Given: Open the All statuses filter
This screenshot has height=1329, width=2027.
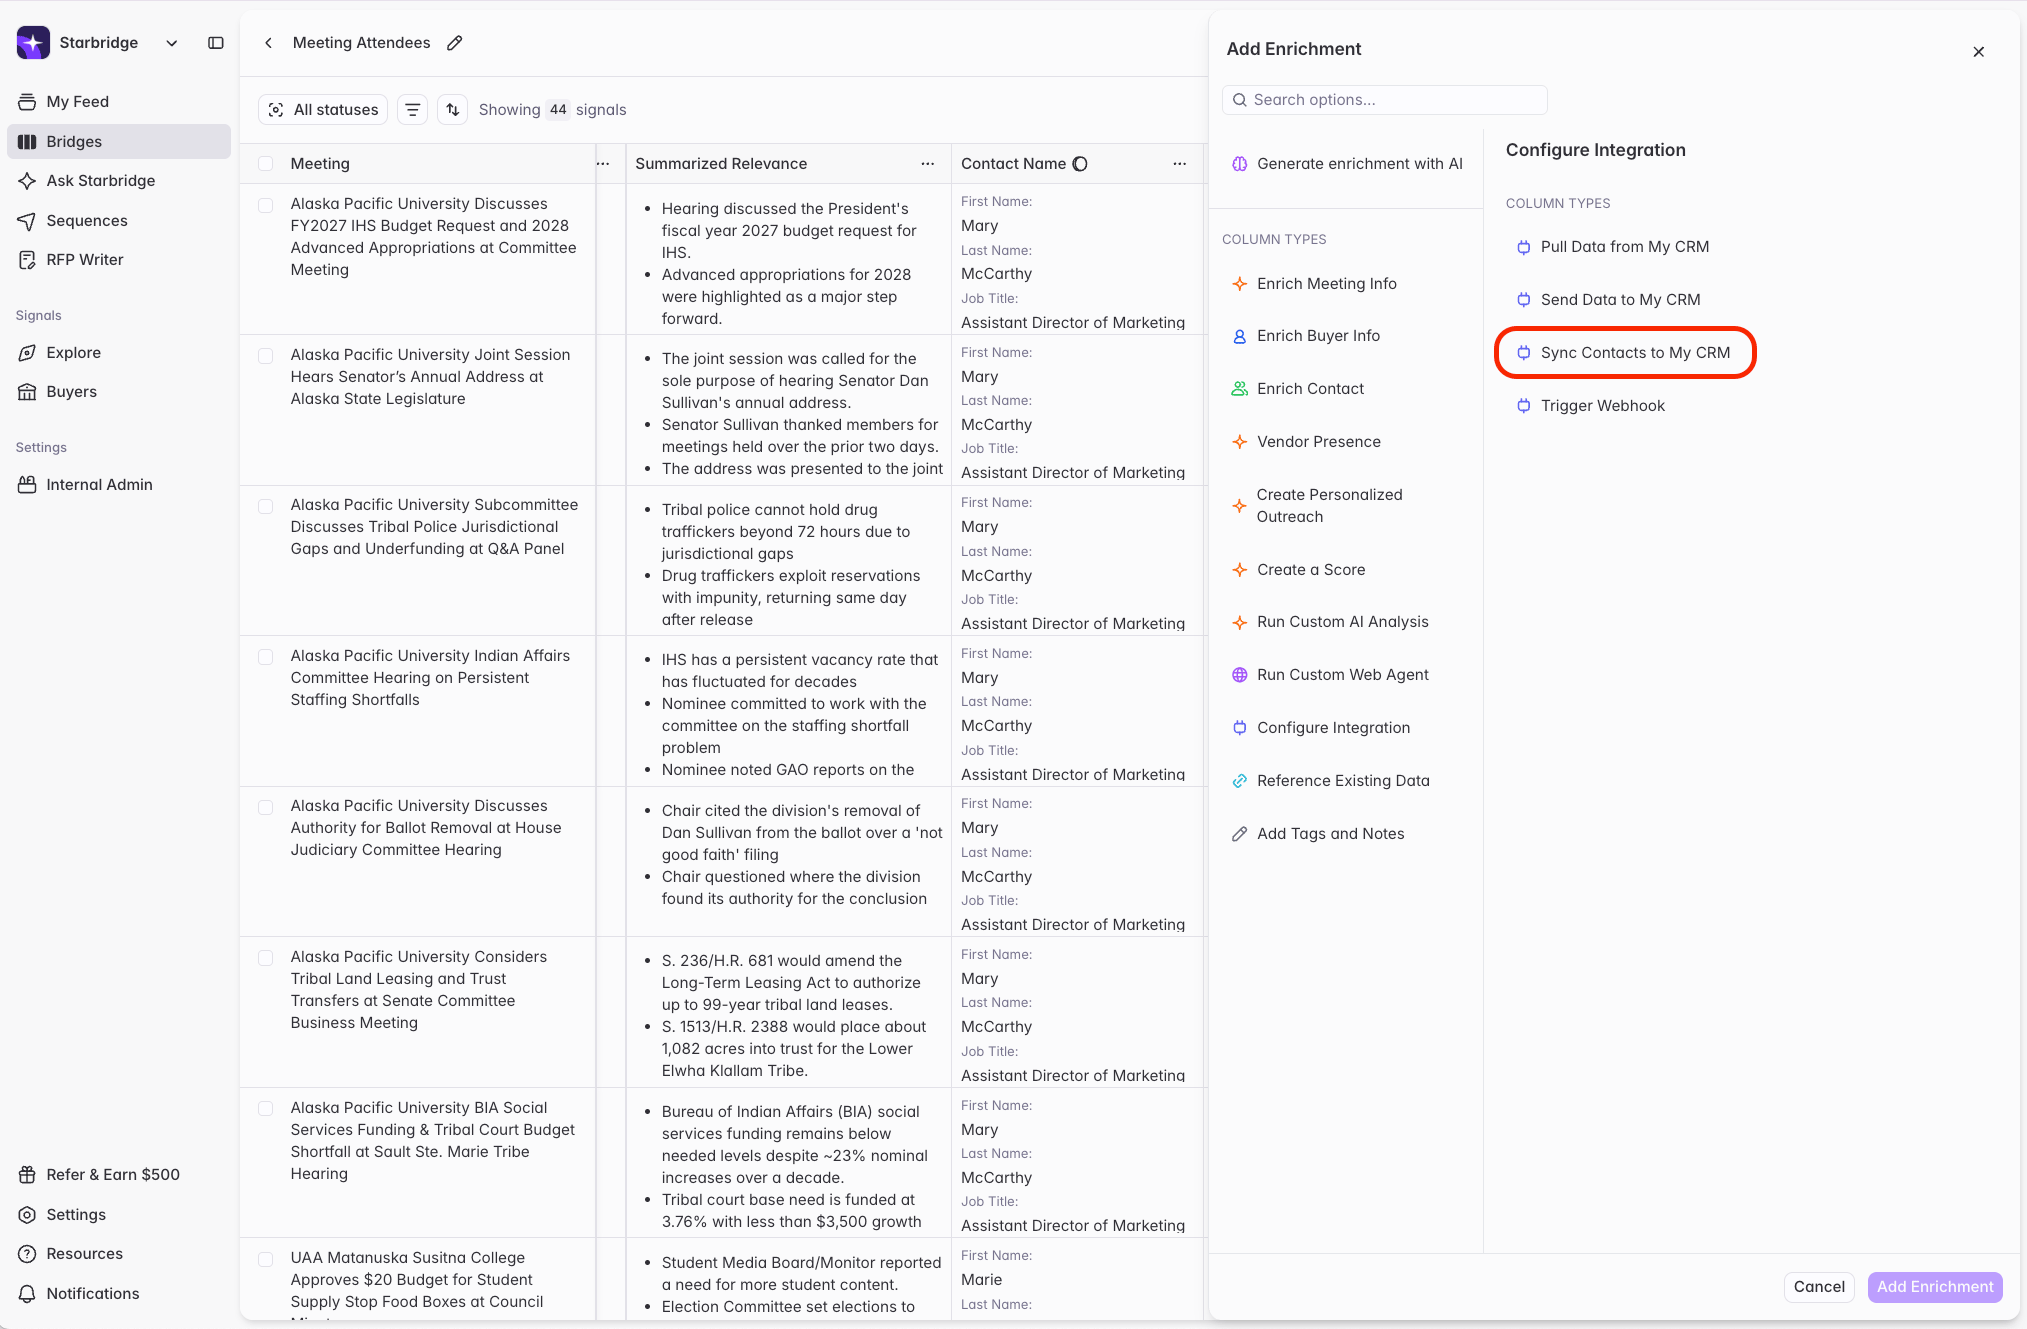Looking at the screenshot, I should (x=323, y=110).
